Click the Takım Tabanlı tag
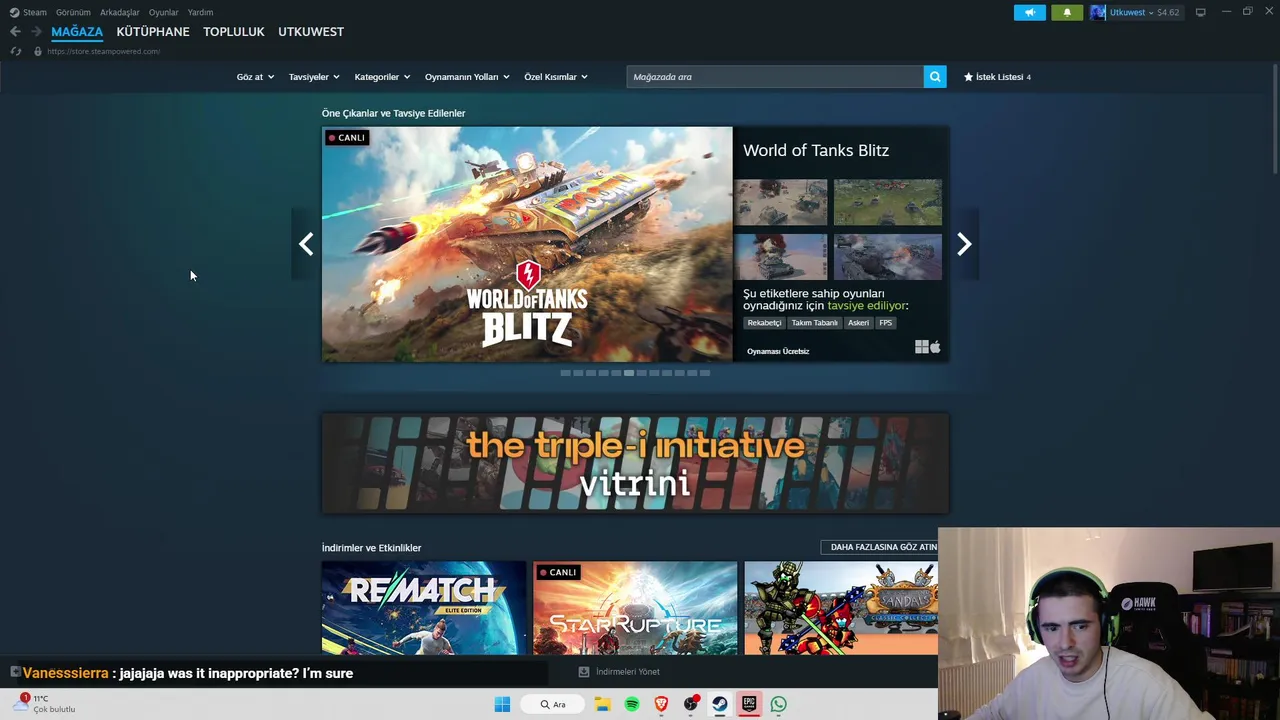1280x720 pixels. [814, 323]
